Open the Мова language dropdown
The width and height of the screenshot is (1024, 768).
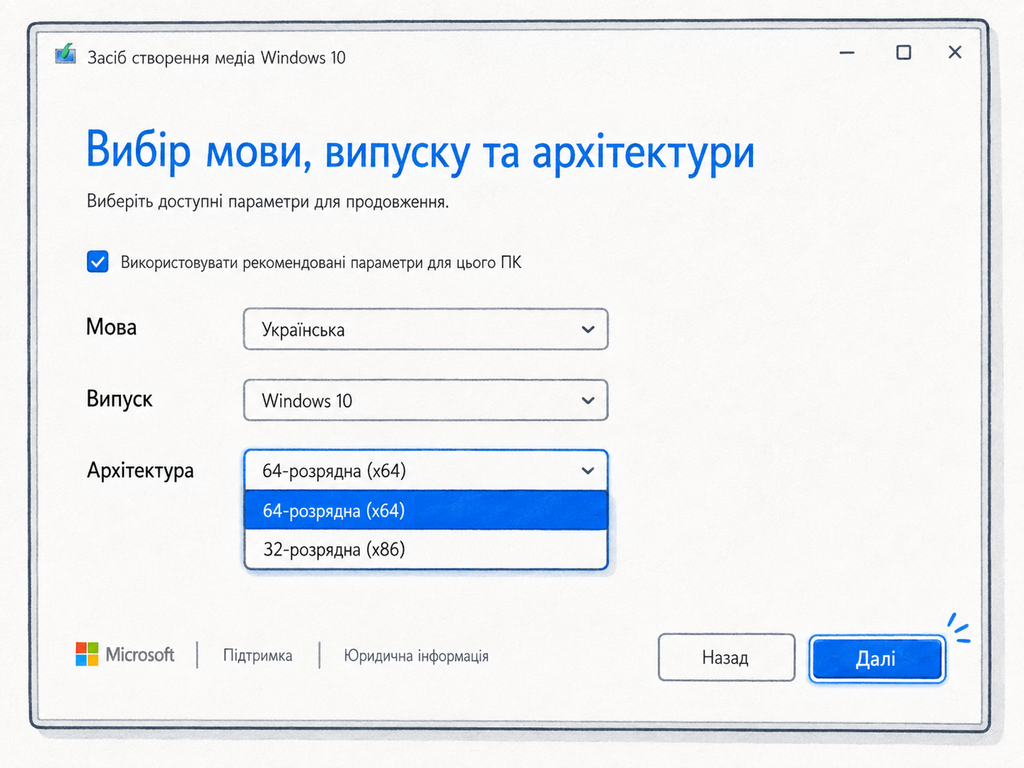[426, 329]
